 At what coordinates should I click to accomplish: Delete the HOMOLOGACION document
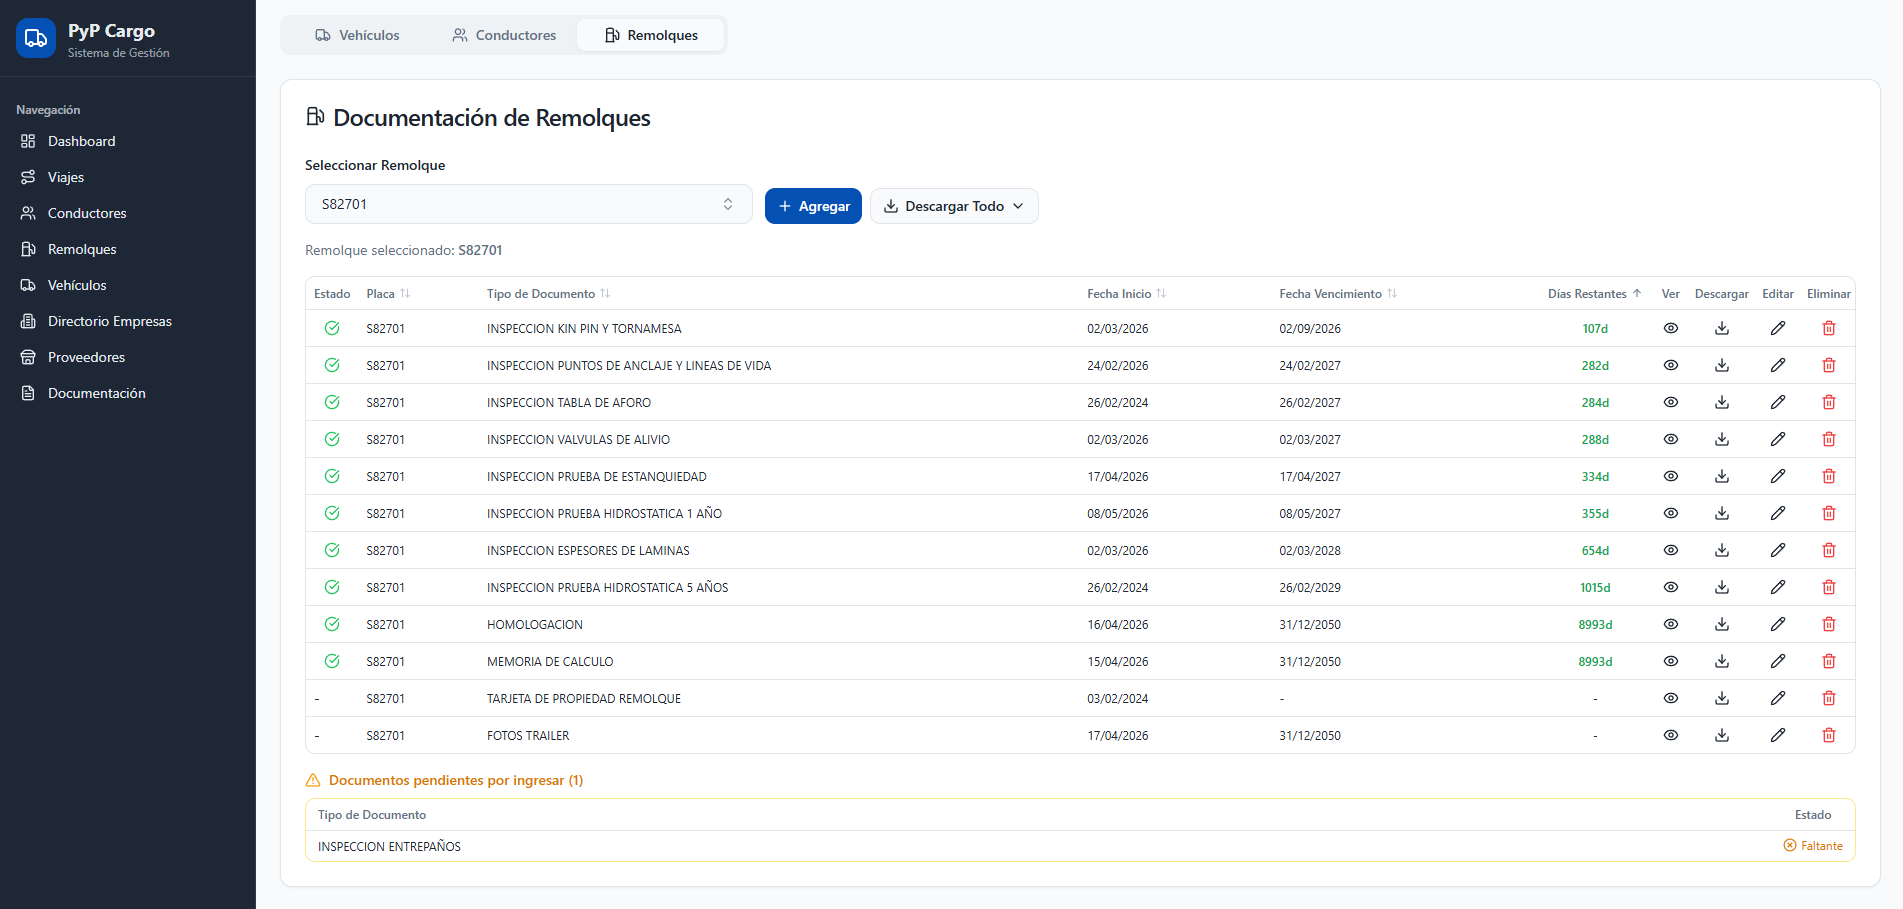coord(1829,624)
